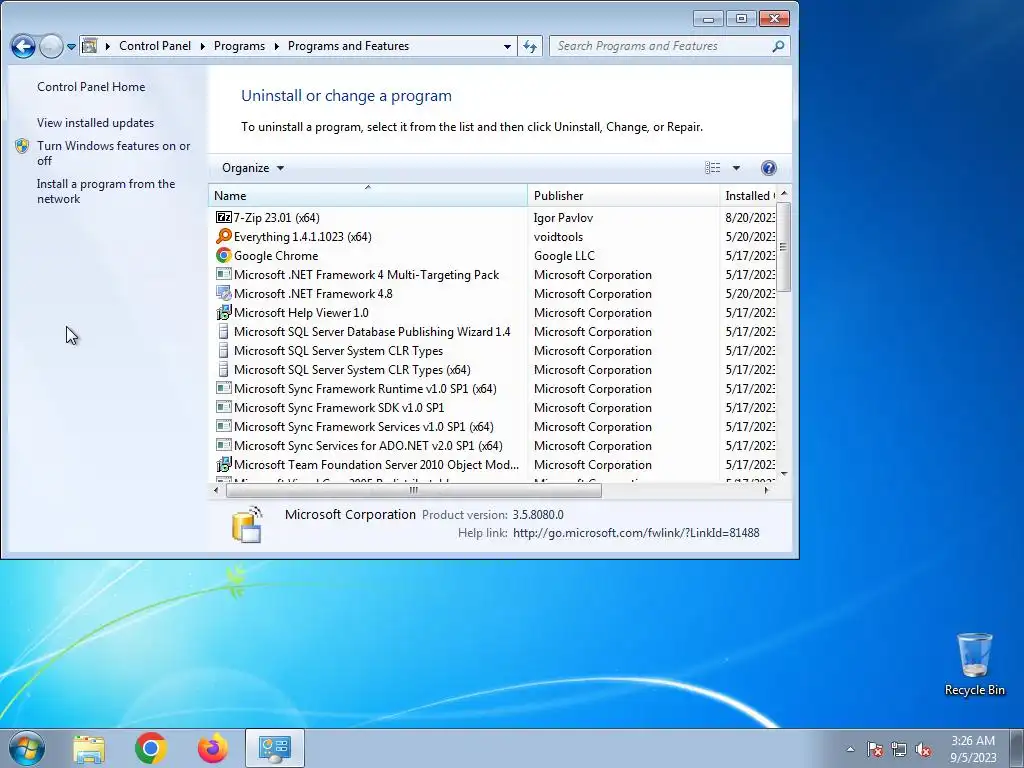Screen dimensions: 1024x768
Task: Click the muted volume tray icon
Action: [x=923, y=749]
